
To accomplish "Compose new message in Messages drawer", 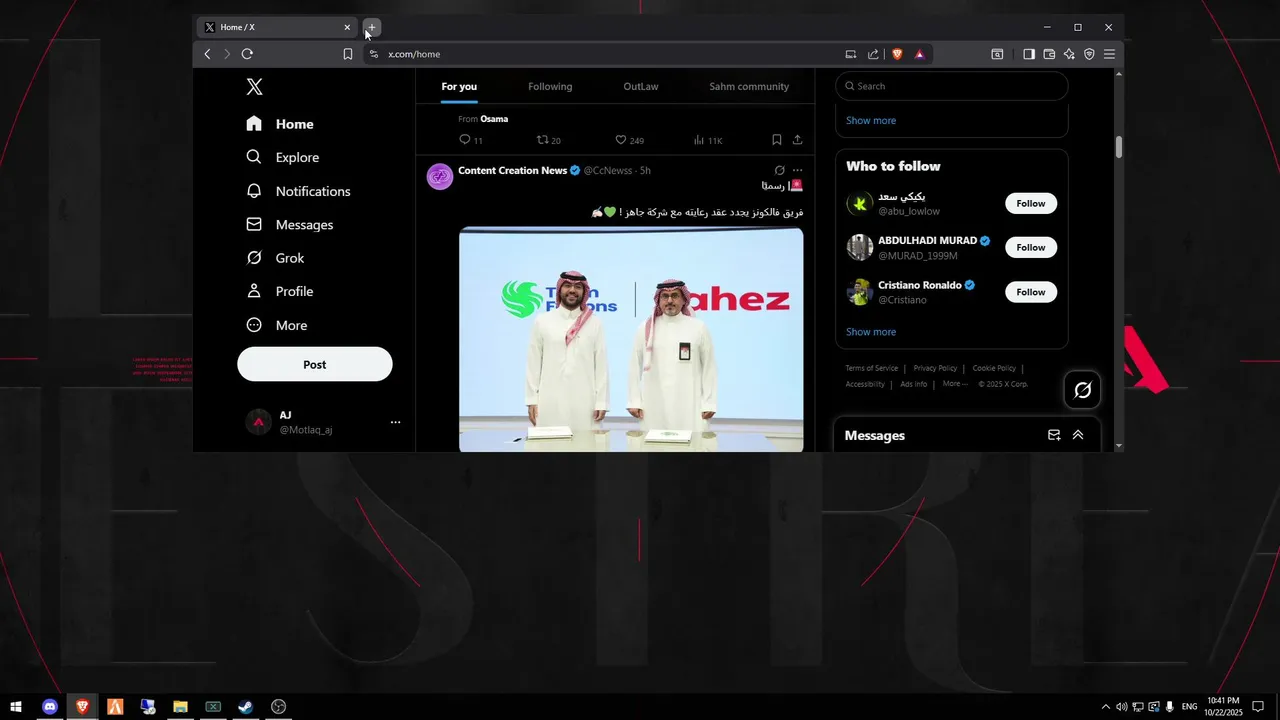I will click(x=1054, y=435).
